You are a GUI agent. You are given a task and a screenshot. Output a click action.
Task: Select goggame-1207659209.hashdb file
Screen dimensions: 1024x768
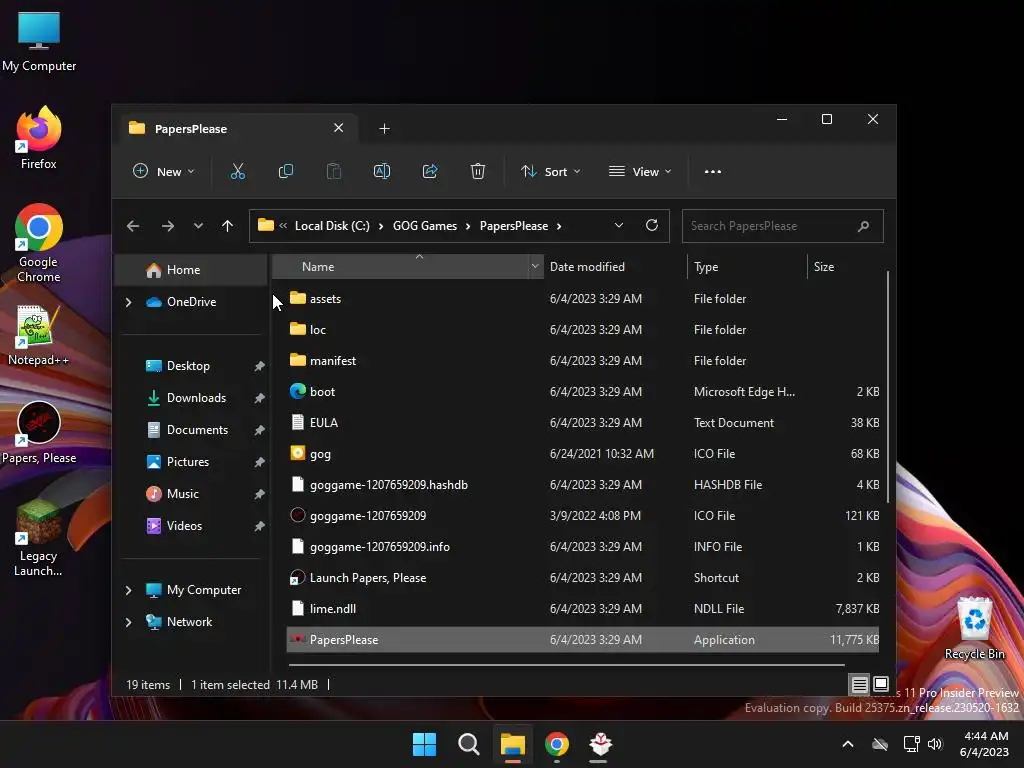click(583, 485)
